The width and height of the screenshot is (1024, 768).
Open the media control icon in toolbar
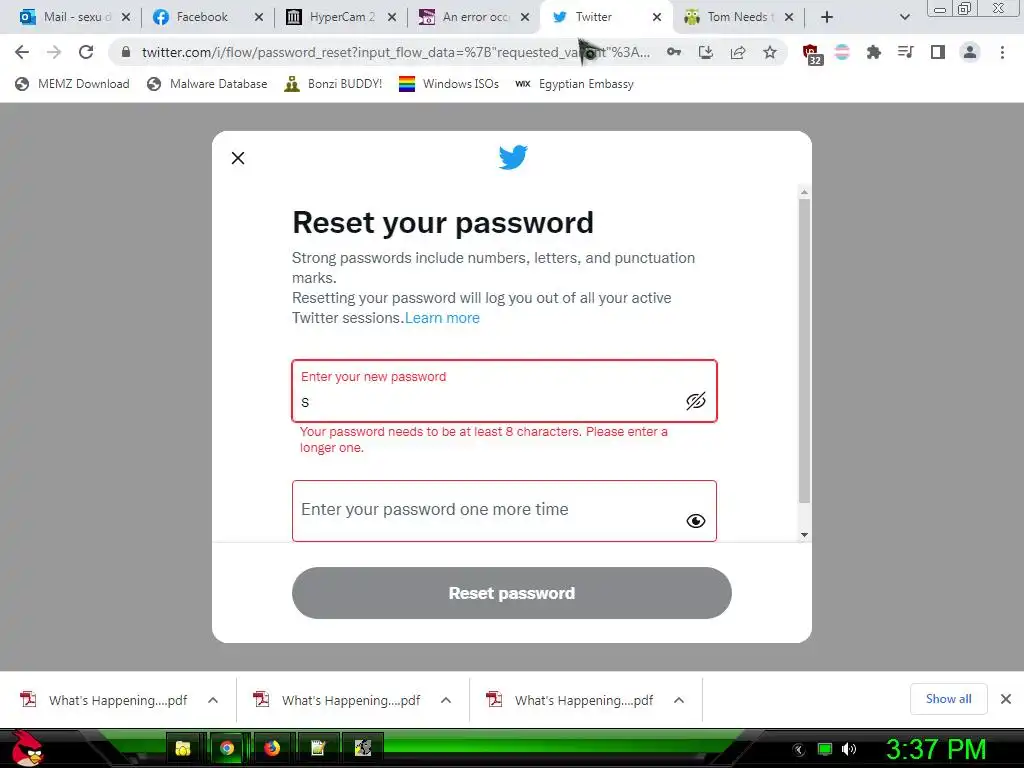click(x=905, y=52)
